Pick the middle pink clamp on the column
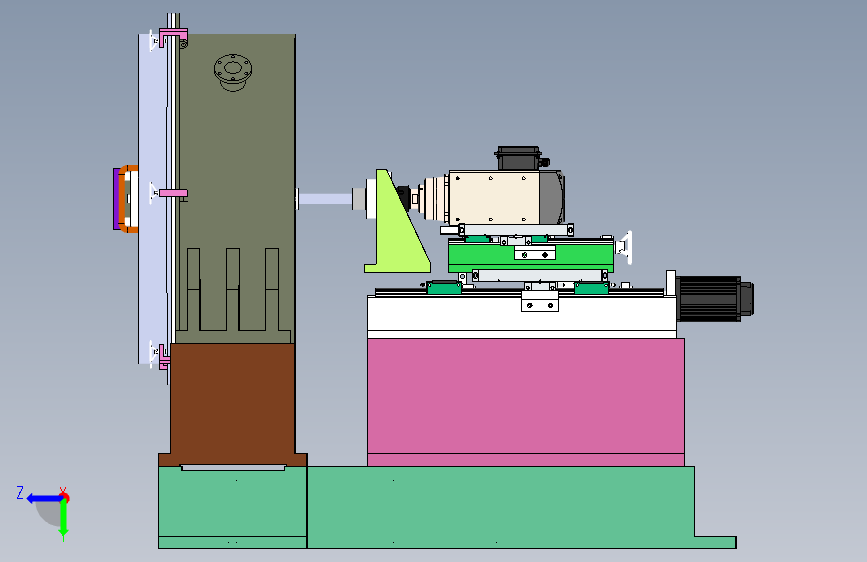867x562 pixels. (173, 193)
